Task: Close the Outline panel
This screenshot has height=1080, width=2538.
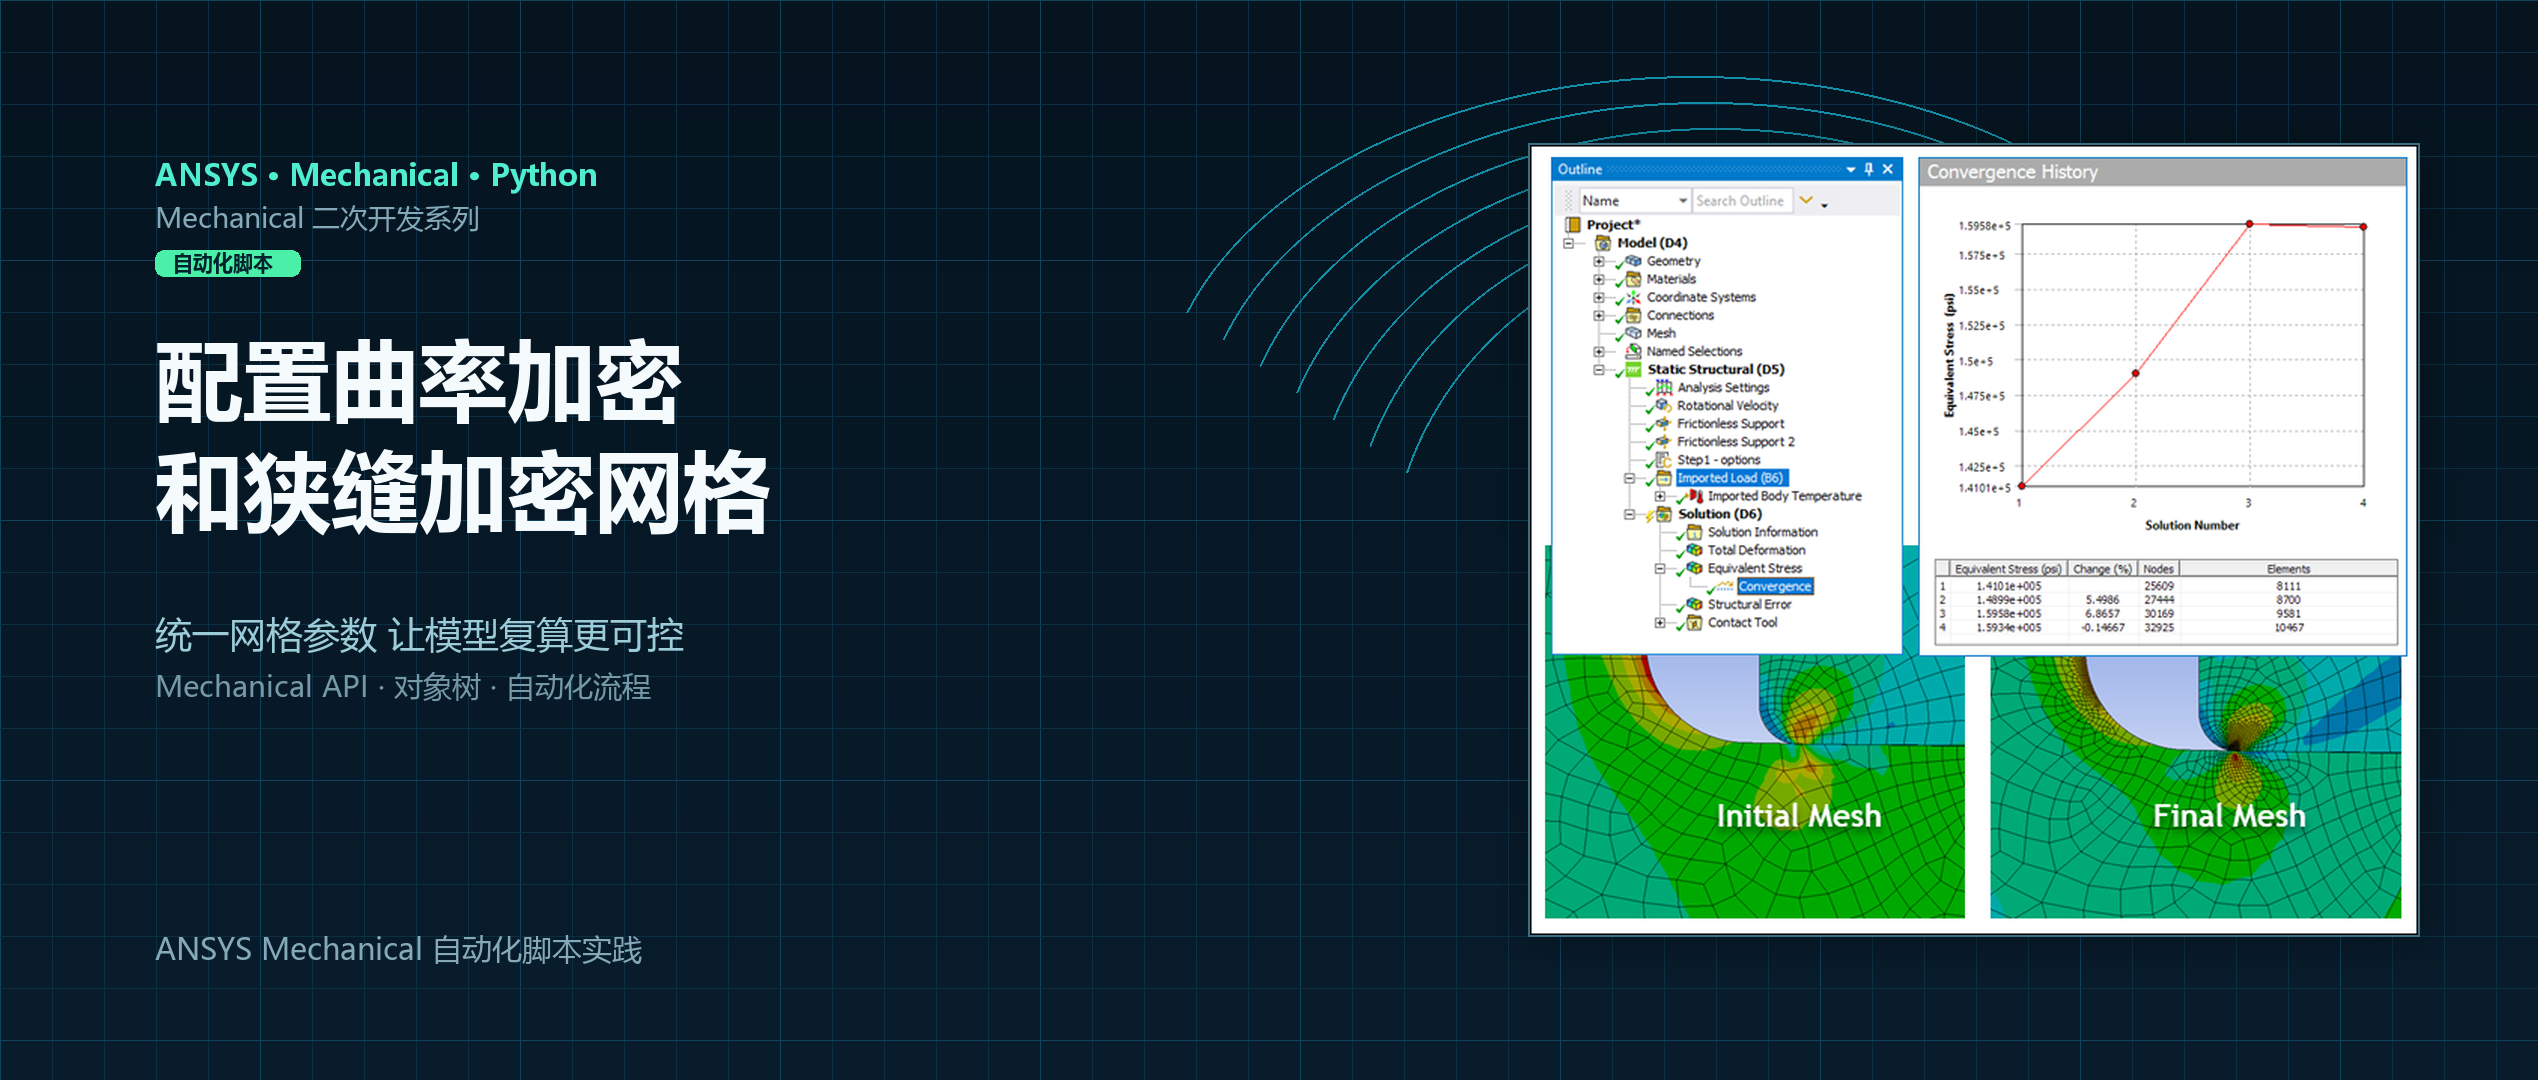Action: [1888, 169]
